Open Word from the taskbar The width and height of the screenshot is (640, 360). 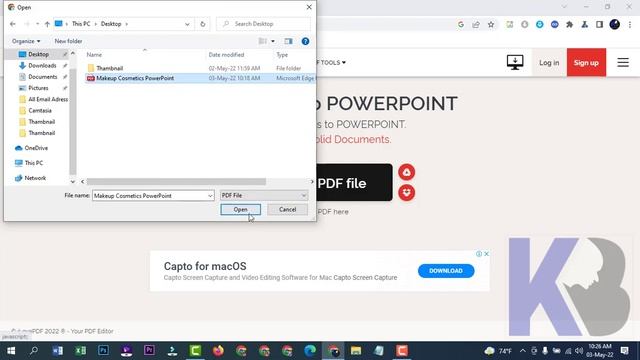(58, 351)
